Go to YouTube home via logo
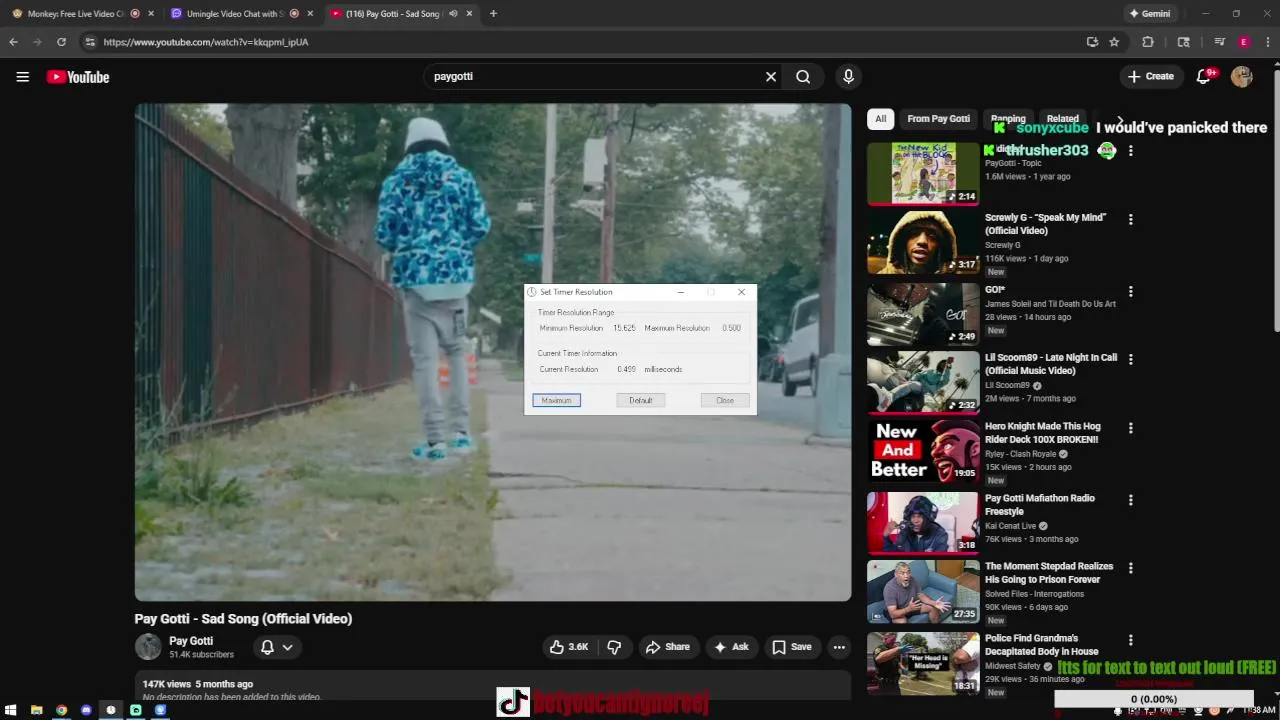The width and height of the screenshot is (1280, 720). tap(78, 77)
